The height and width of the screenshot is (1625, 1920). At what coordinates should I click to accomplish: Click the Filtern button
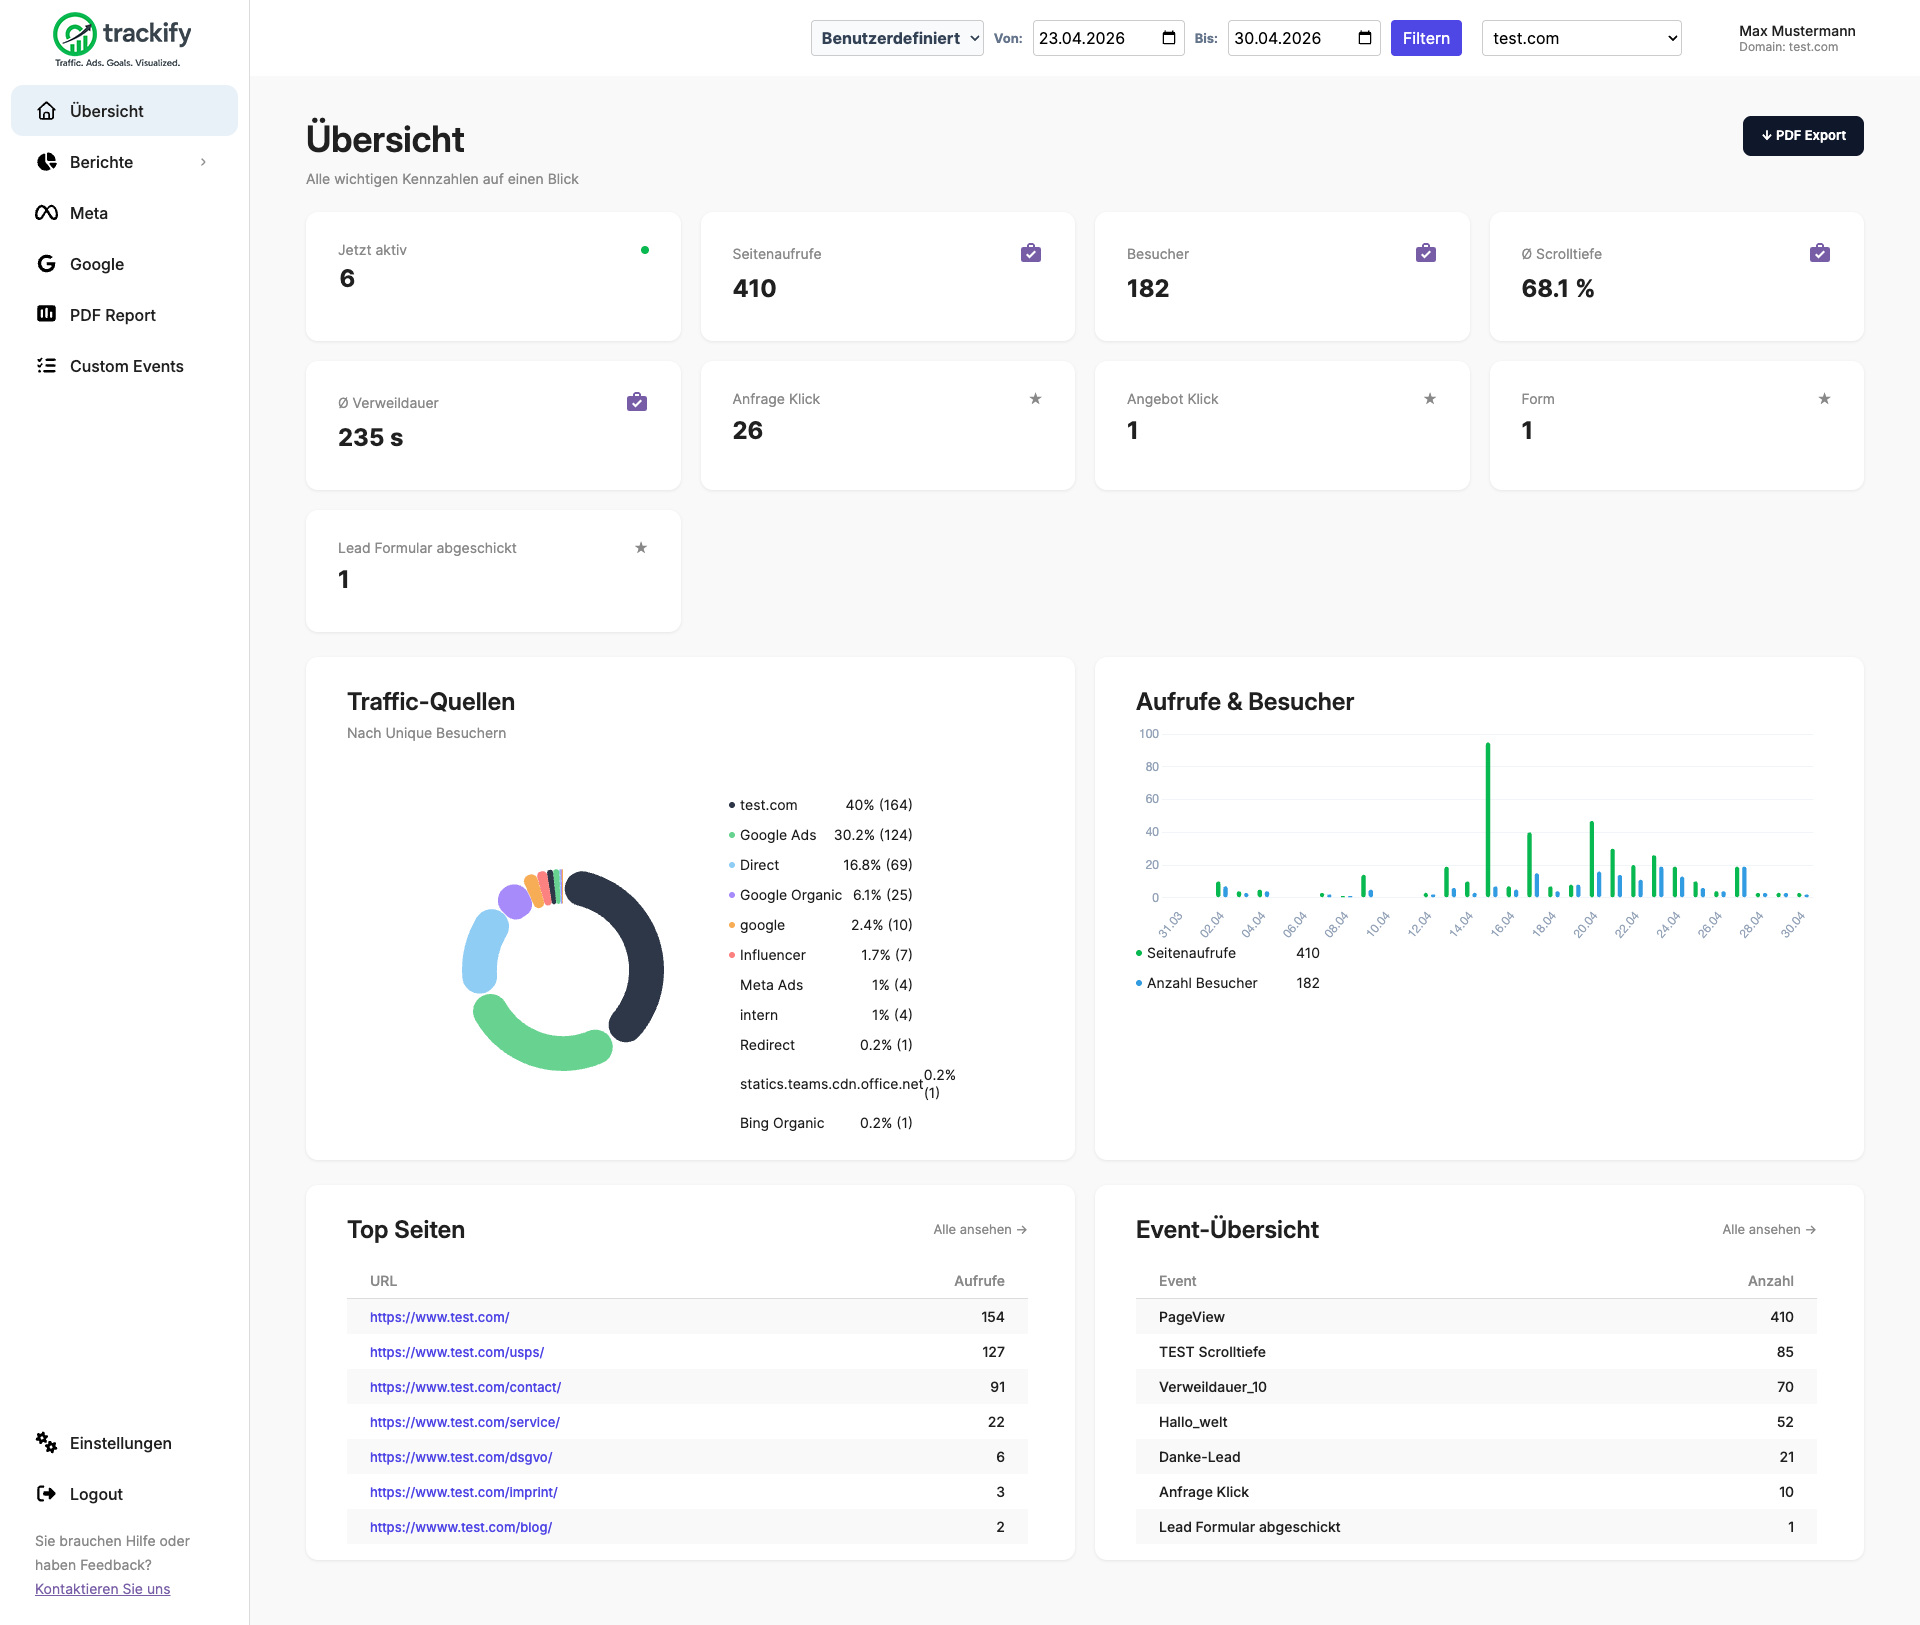(x=1426, y=38)
